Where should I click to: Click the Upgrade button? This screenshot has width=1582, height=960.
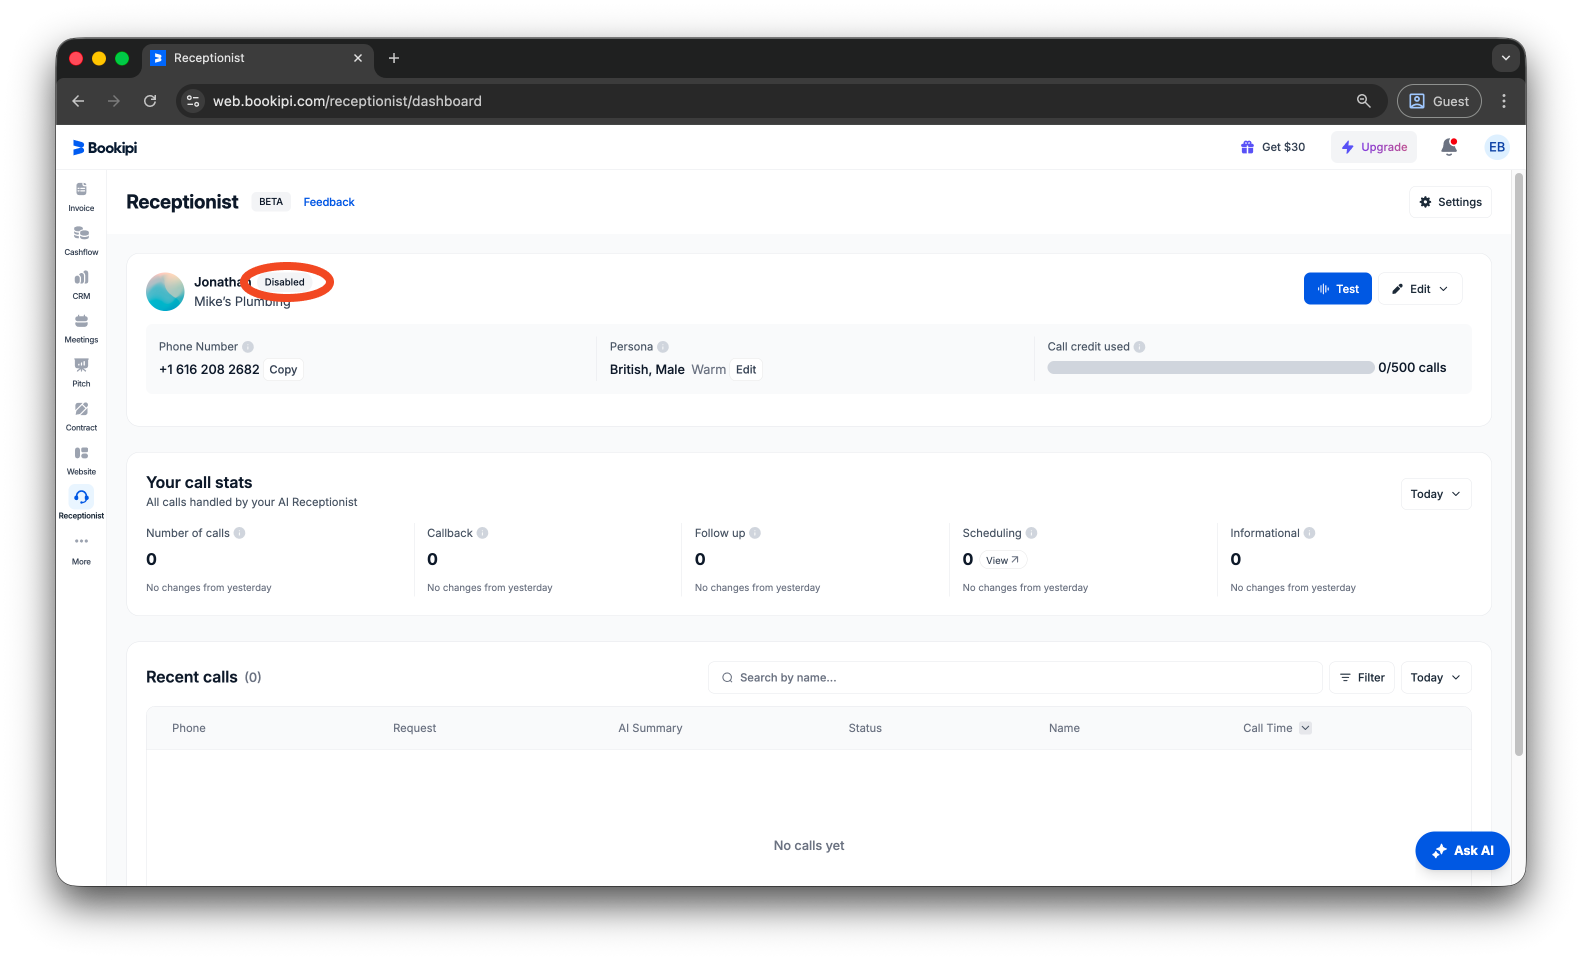click(x=1374, y=147)
